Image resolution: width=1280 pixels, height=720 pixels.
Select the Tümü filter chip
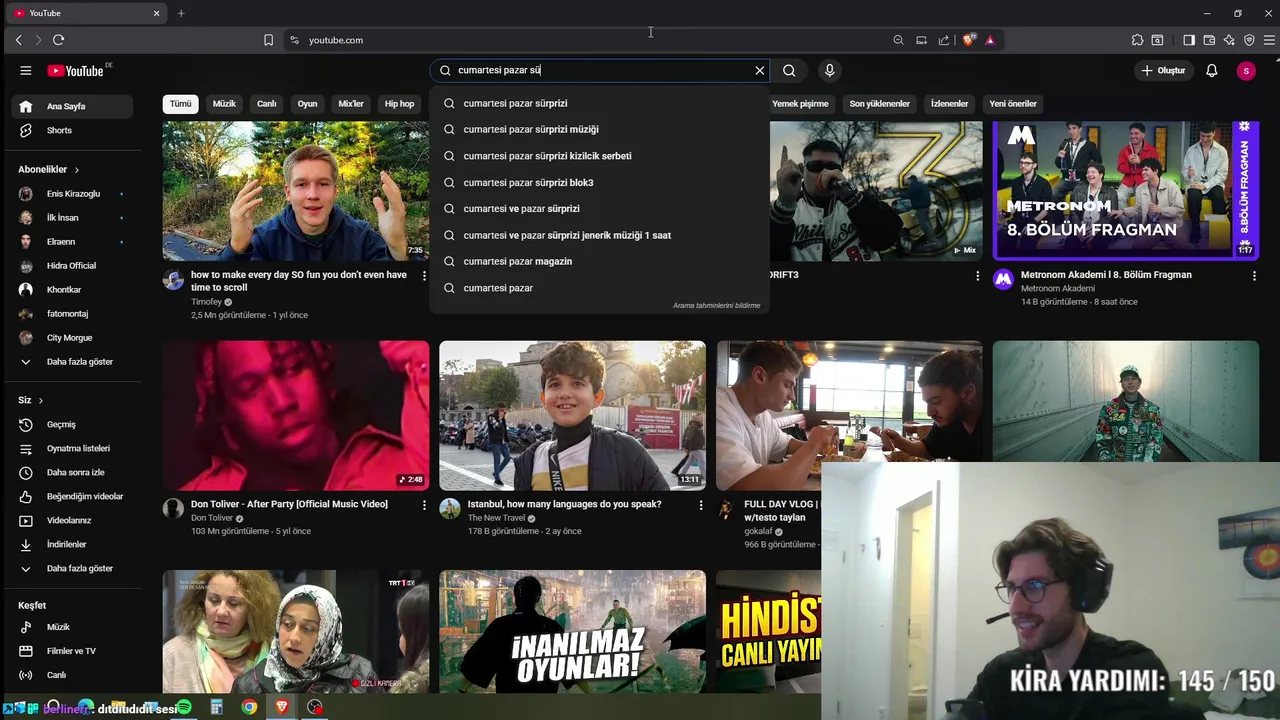tap(180, 104)
